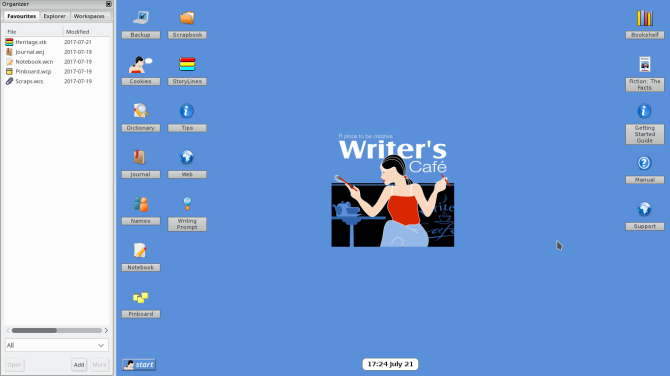The image size is (670, 376).
Task: Click the More button in Organizer
Action: coord(99,364)
